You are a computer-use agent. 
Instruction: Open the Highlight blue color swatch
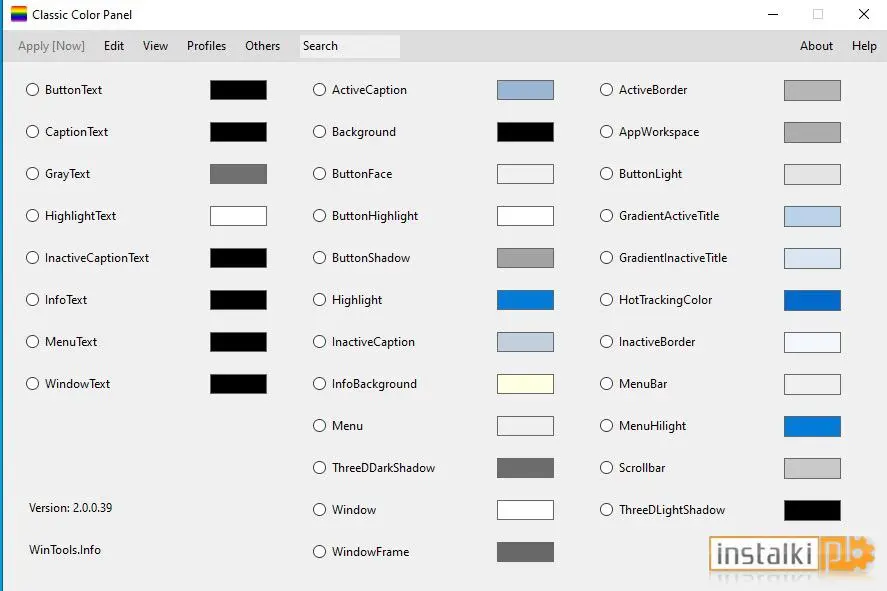point(525,300)
